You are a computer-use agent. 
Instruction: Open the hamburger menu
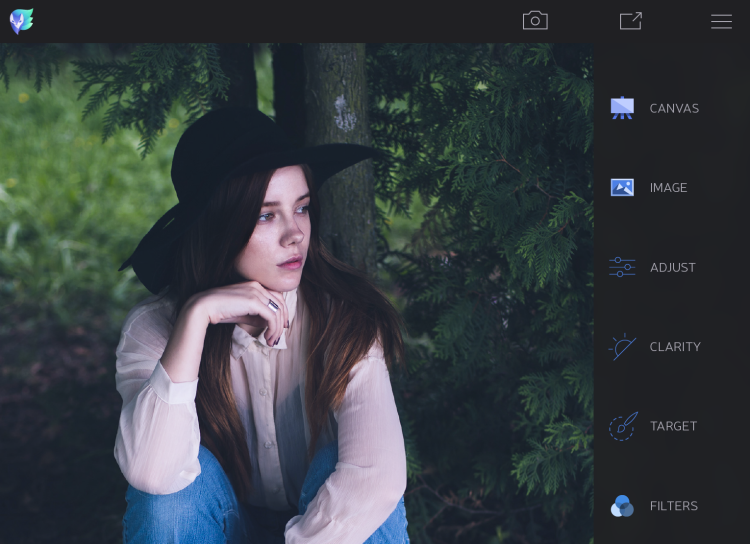721,22
